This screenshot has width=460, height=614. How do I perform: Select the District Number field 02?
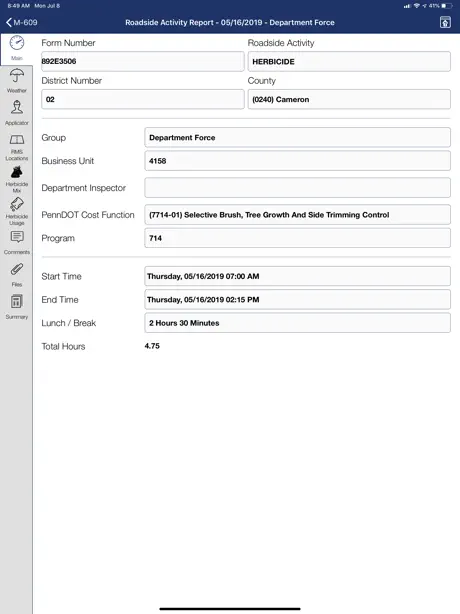click(143, 99)
